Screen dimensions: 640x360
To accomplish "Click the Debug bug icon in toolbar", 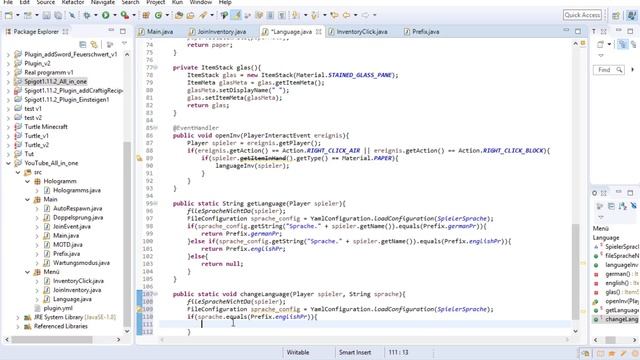I will click(87, 16).
